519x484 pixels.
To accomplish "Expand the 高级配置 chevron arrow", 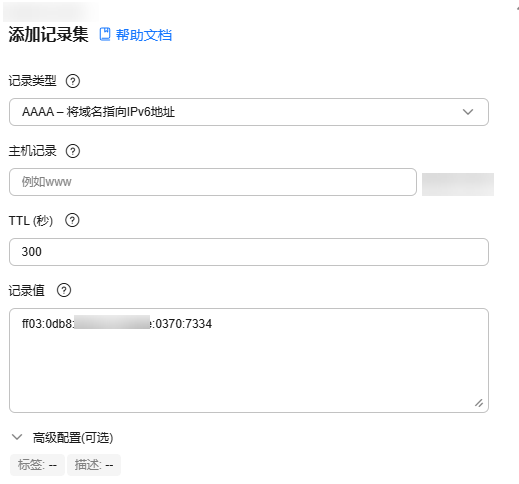I will 17,437.
